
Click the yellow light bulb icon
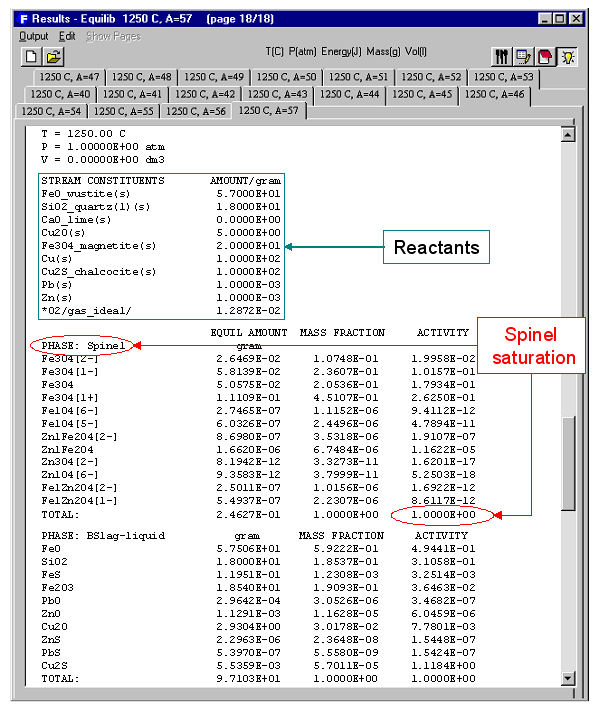pos(568,57)
